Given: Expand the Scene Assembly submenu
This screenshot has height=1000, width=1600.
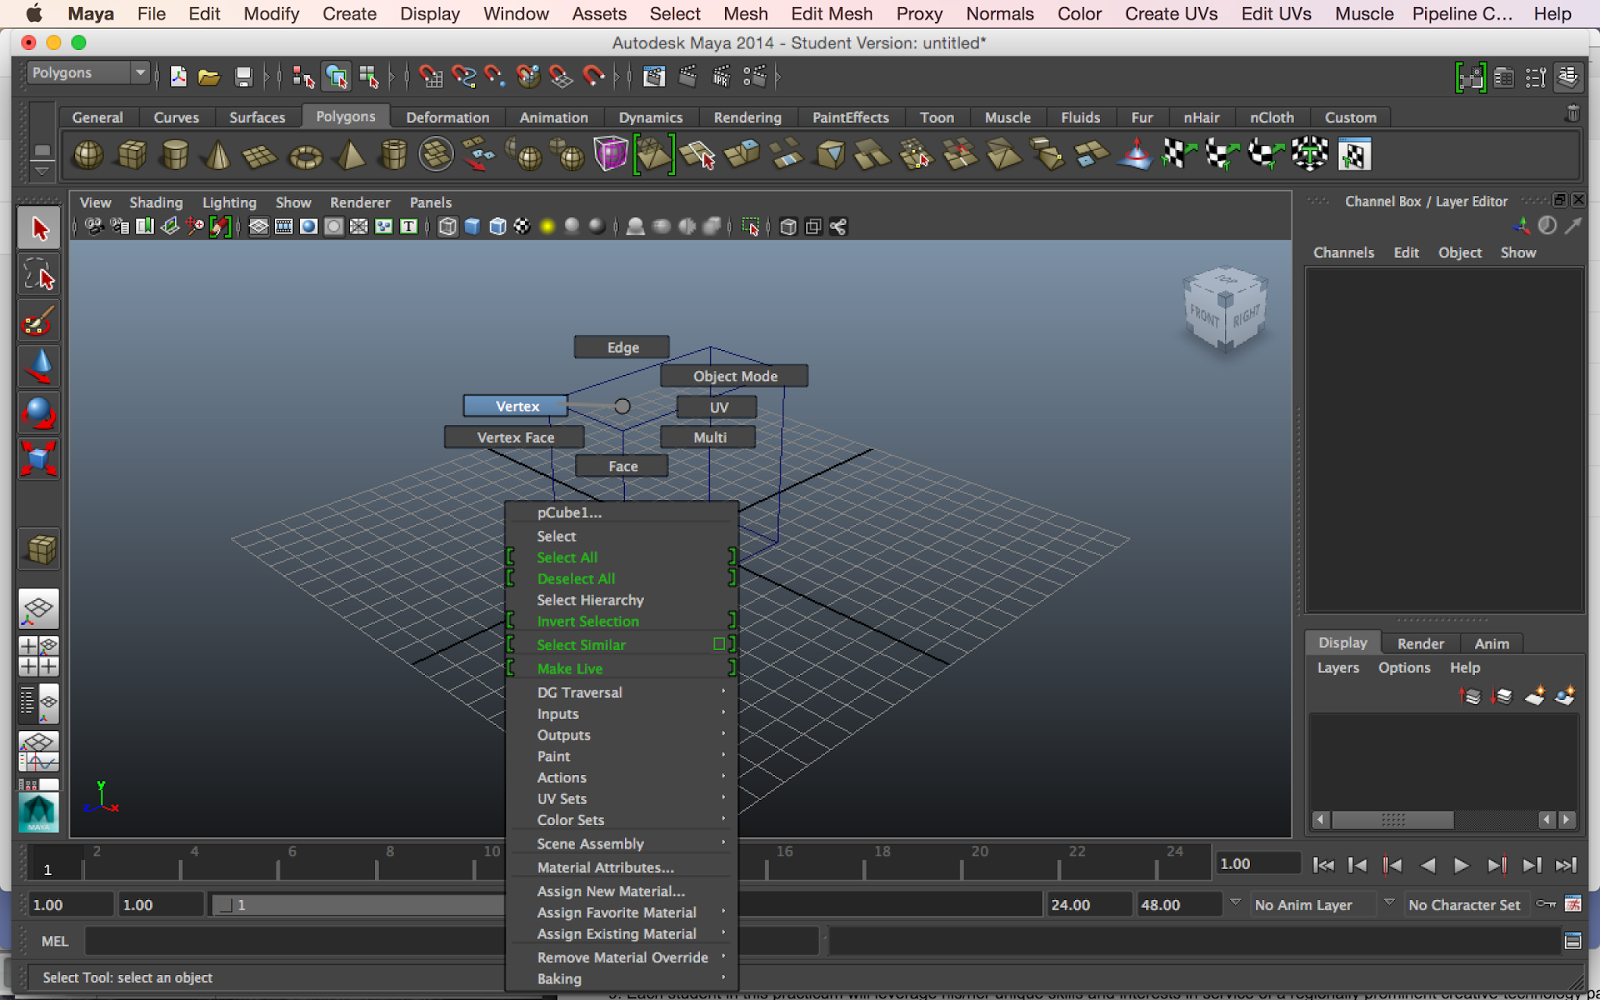Looking at the screenshot, I should pos(623,844).
